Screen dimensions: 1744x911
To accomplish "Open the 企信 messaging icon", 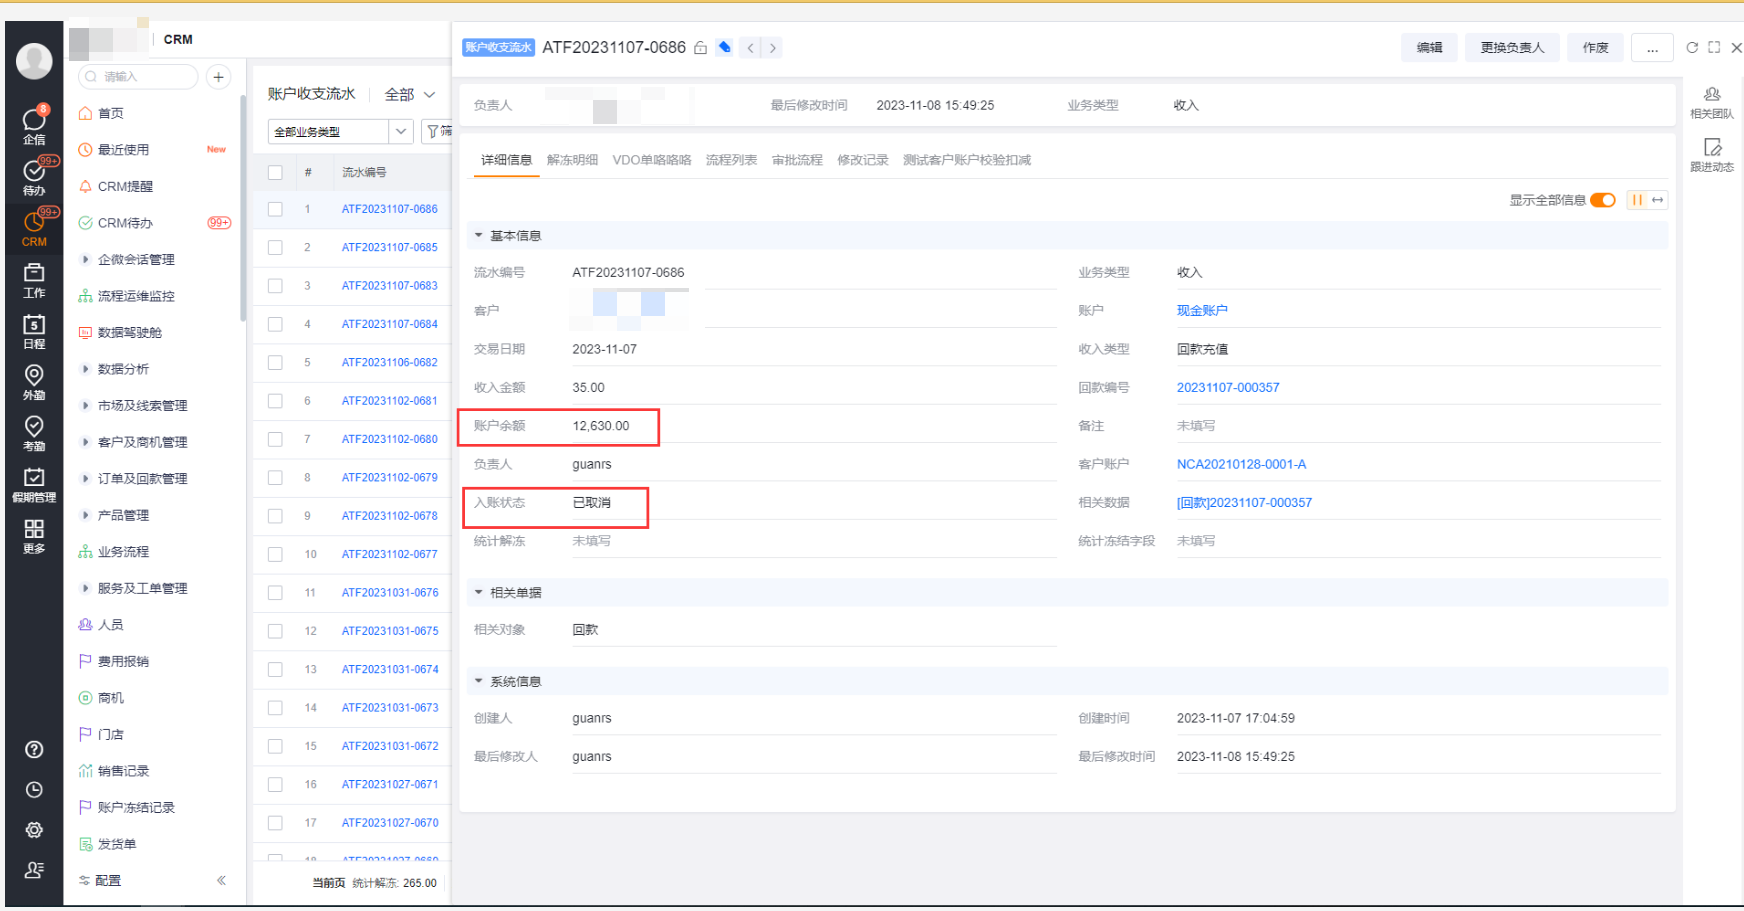I will click(34, 122).
